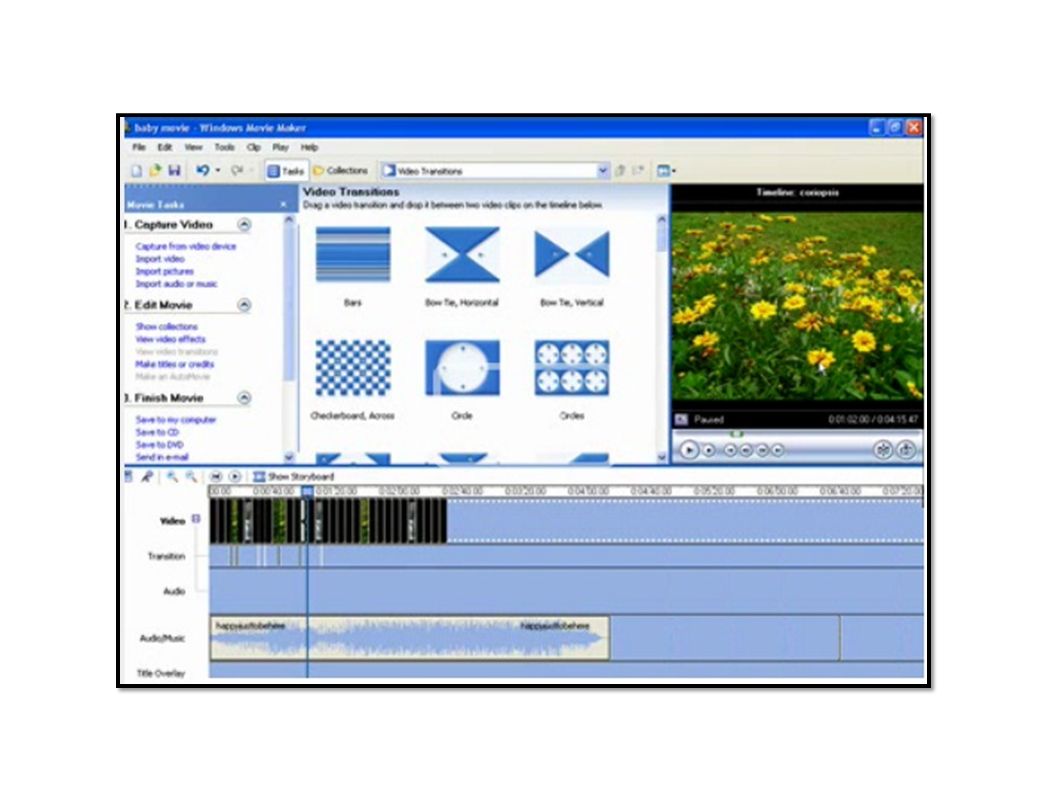The height and width of the screenshot is (793, 1058).
Task: Open the Tools menu
Action: (x=225, y=147)
